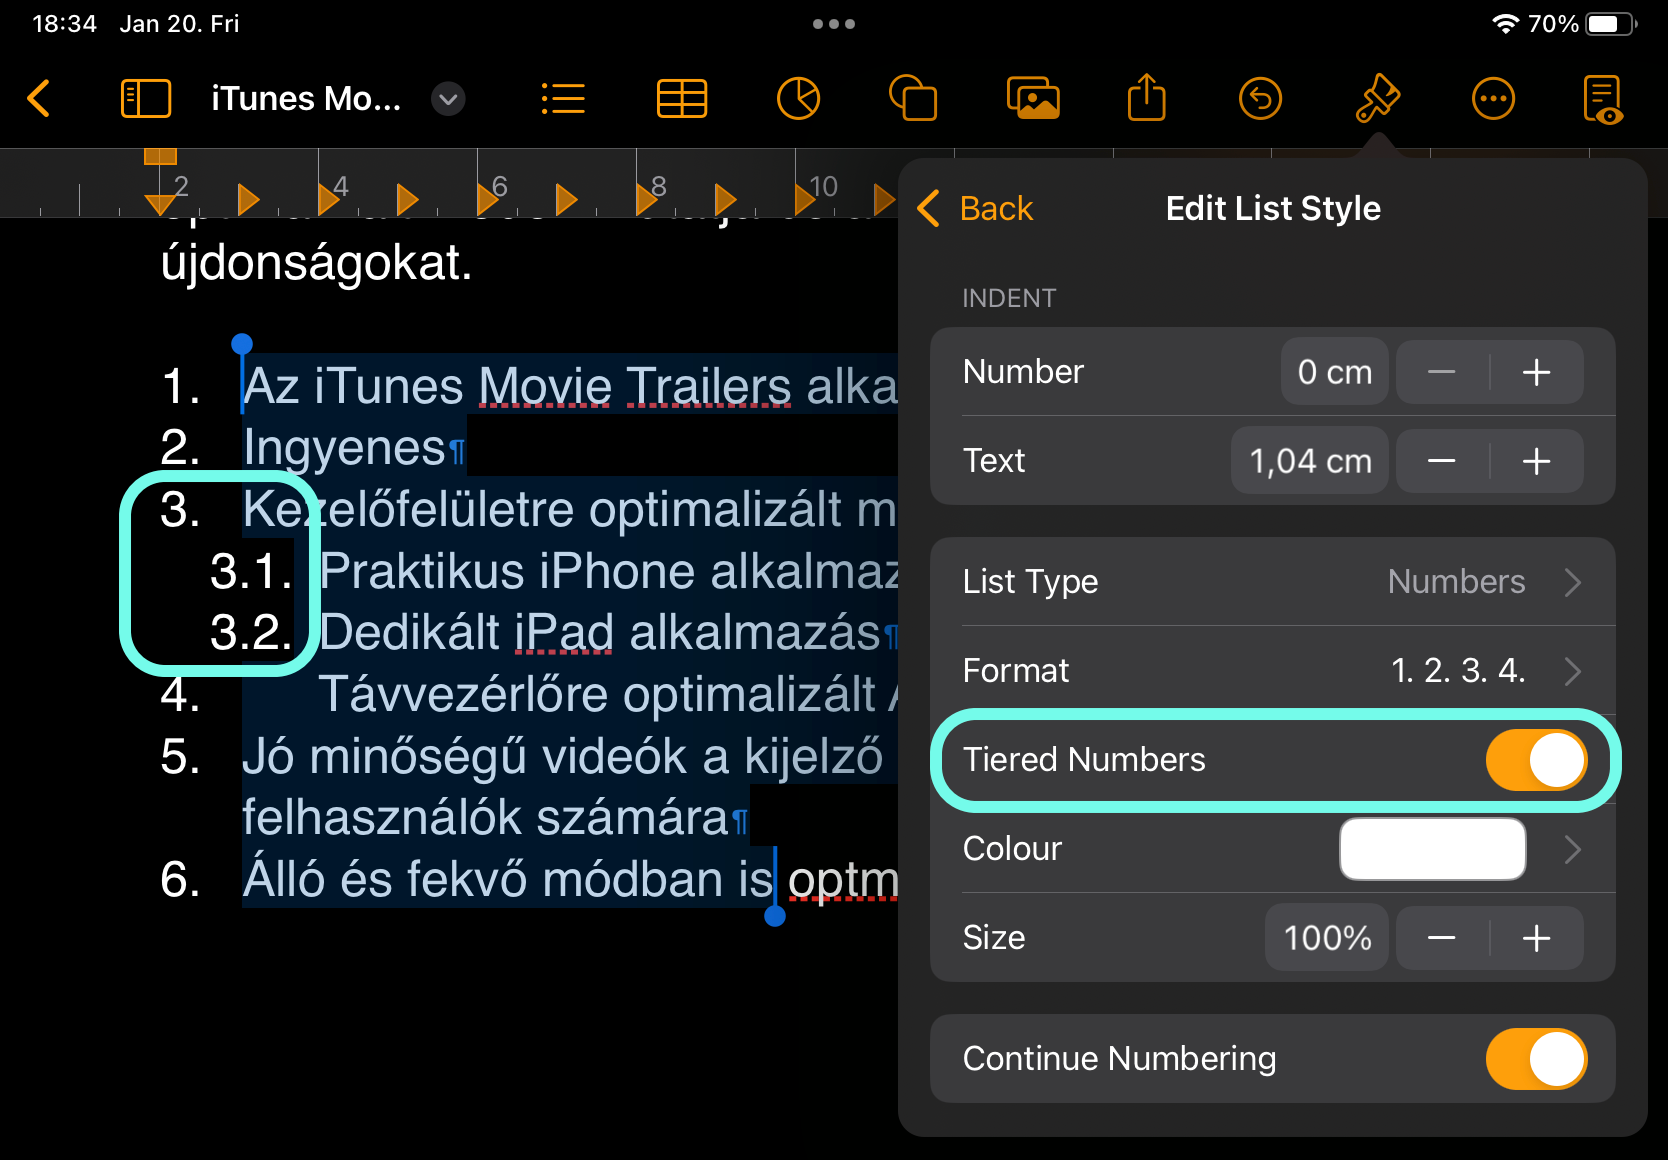Tap the Number indent 0 cm field
The image size is (1668, 1160).
tap(1334, 372)
